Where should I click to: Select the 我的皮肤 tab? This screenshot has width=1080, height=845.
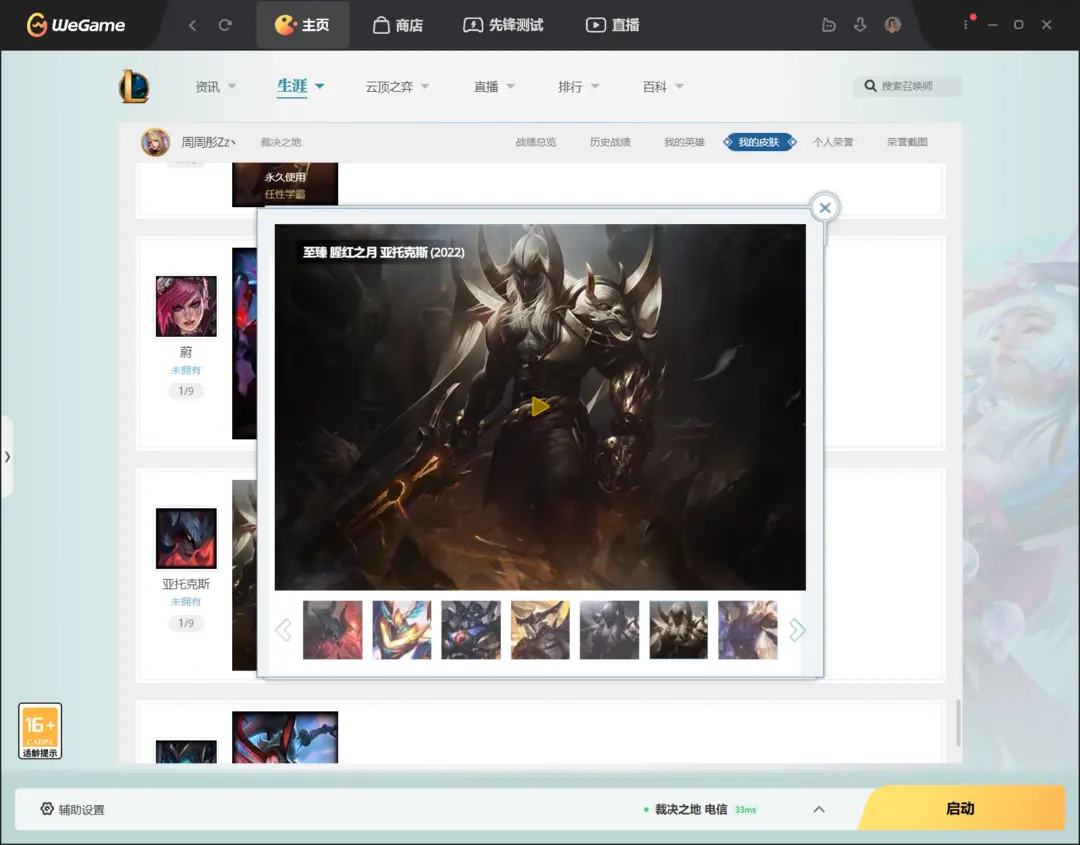(760, 143)
